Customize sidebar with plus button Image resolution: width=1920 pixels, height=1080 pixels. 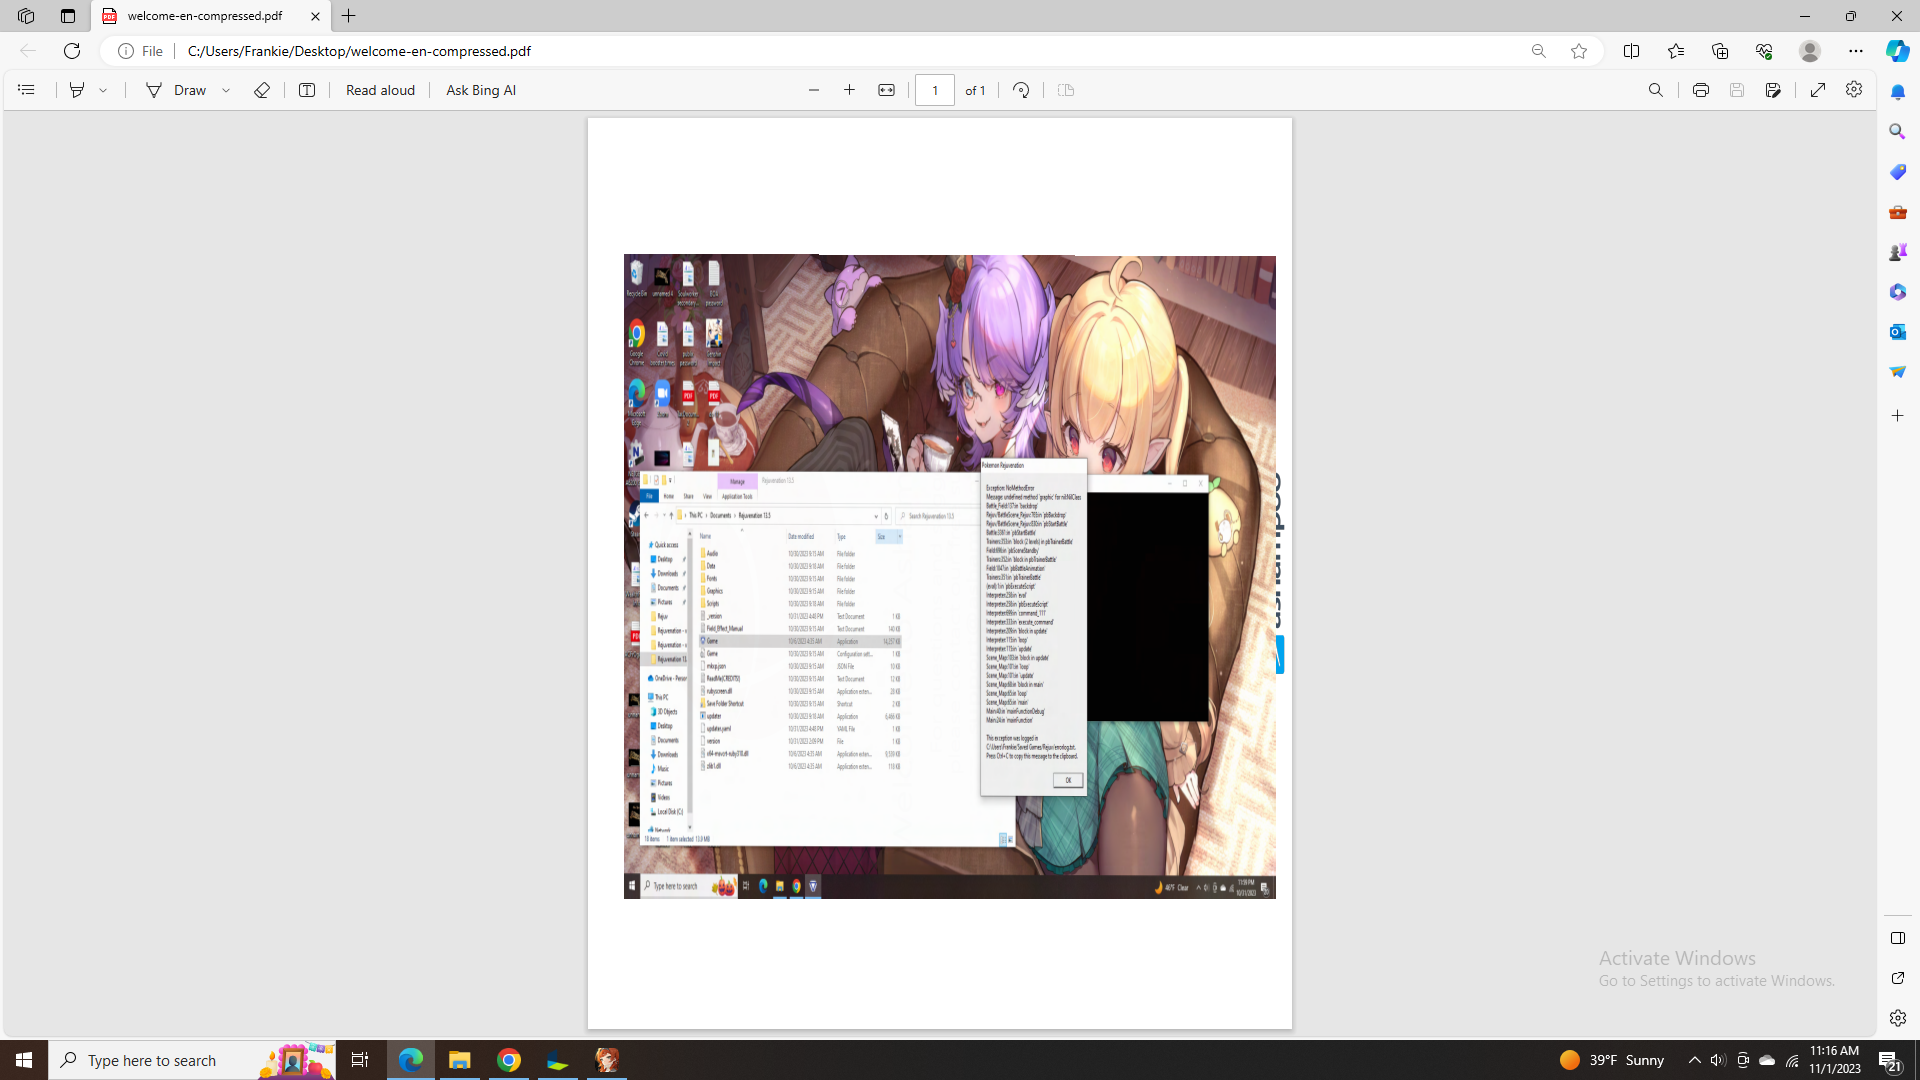click(x=1897, y=416)
